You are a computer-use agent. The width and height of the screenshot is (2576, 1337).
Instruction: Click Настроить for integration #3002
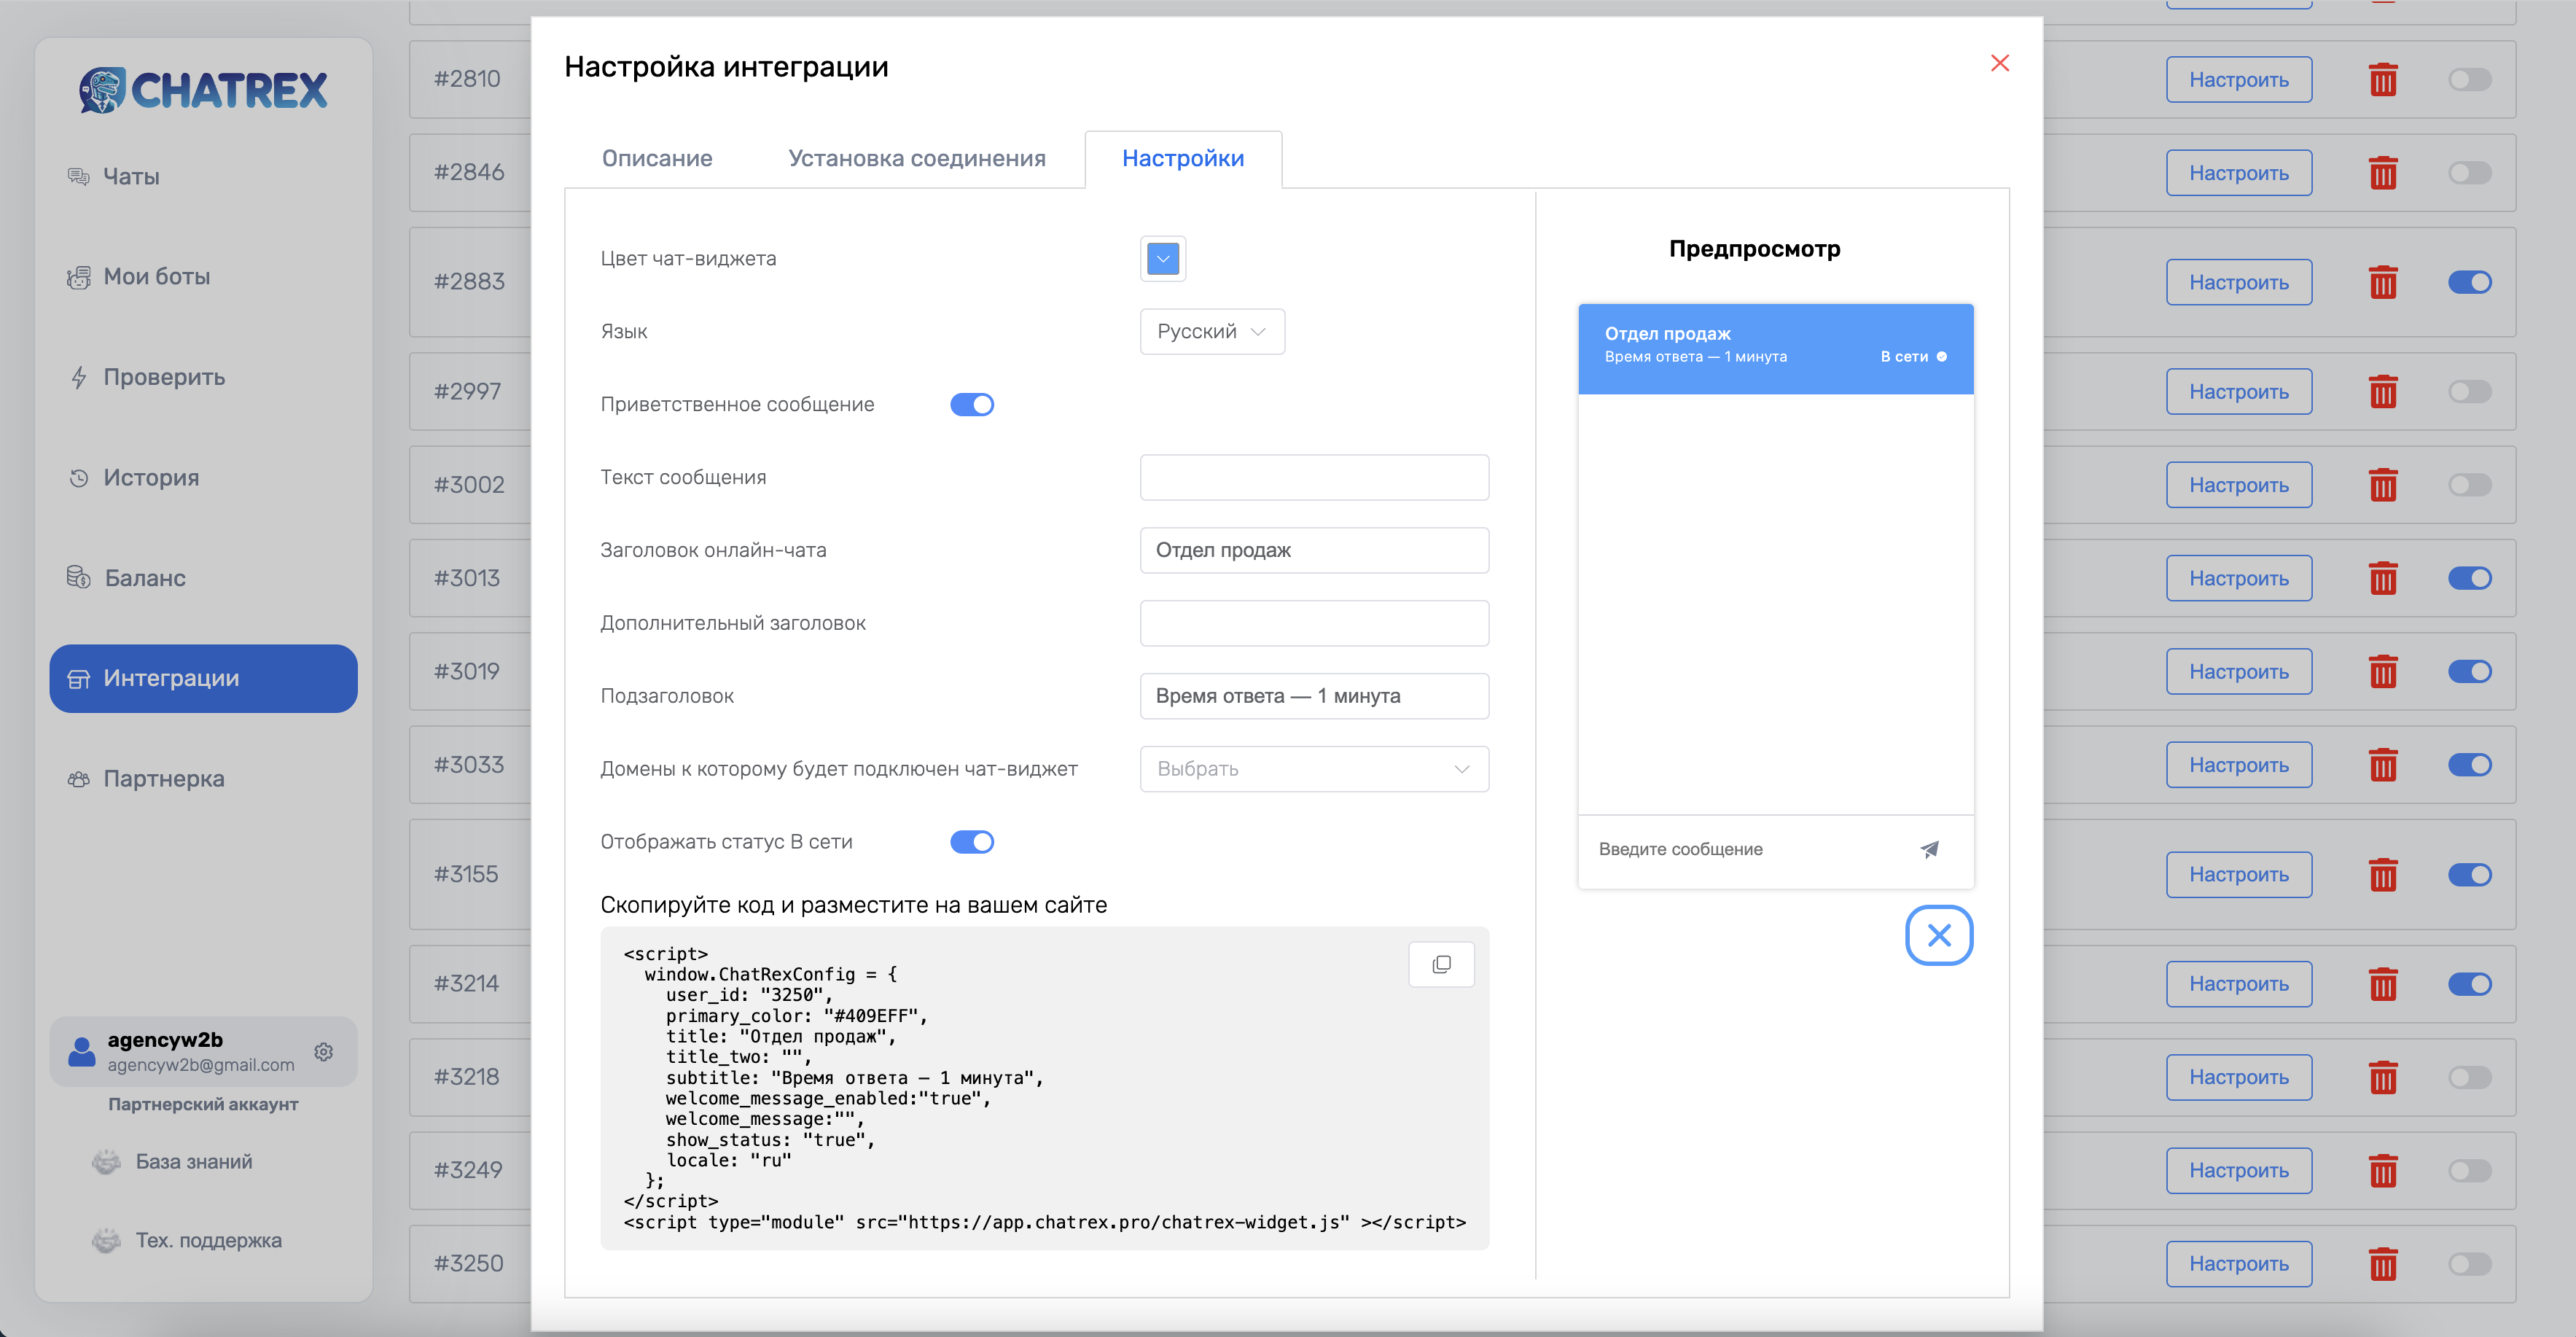2239,485
